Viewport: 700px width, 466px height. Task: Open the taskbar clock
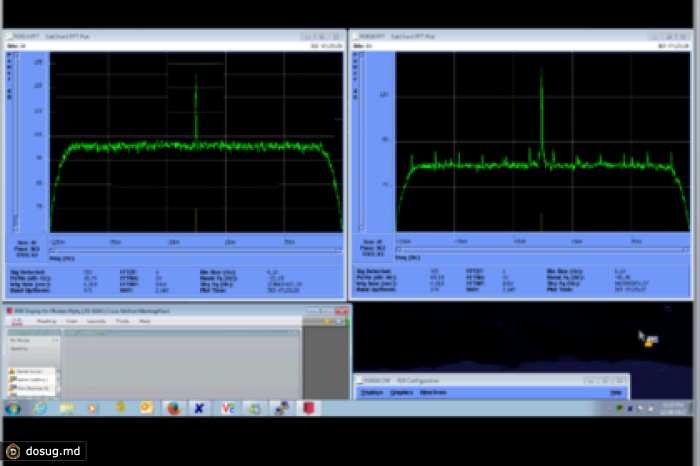click(x=674, y=408)
